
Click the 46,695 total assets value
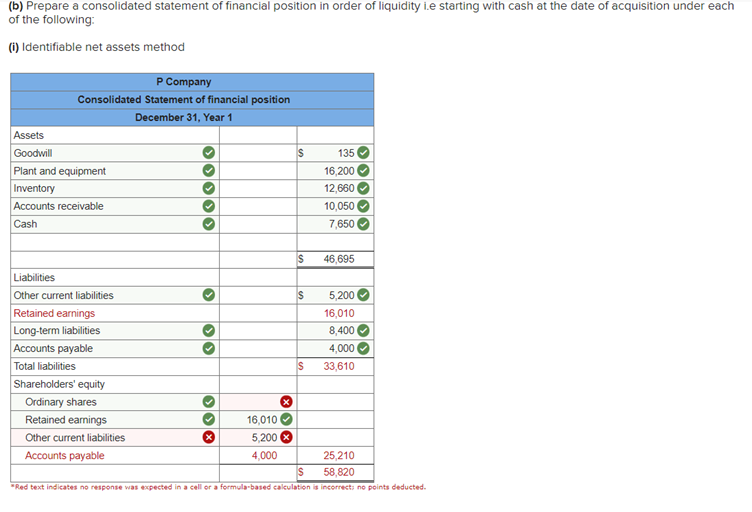(x=339, y=259)
